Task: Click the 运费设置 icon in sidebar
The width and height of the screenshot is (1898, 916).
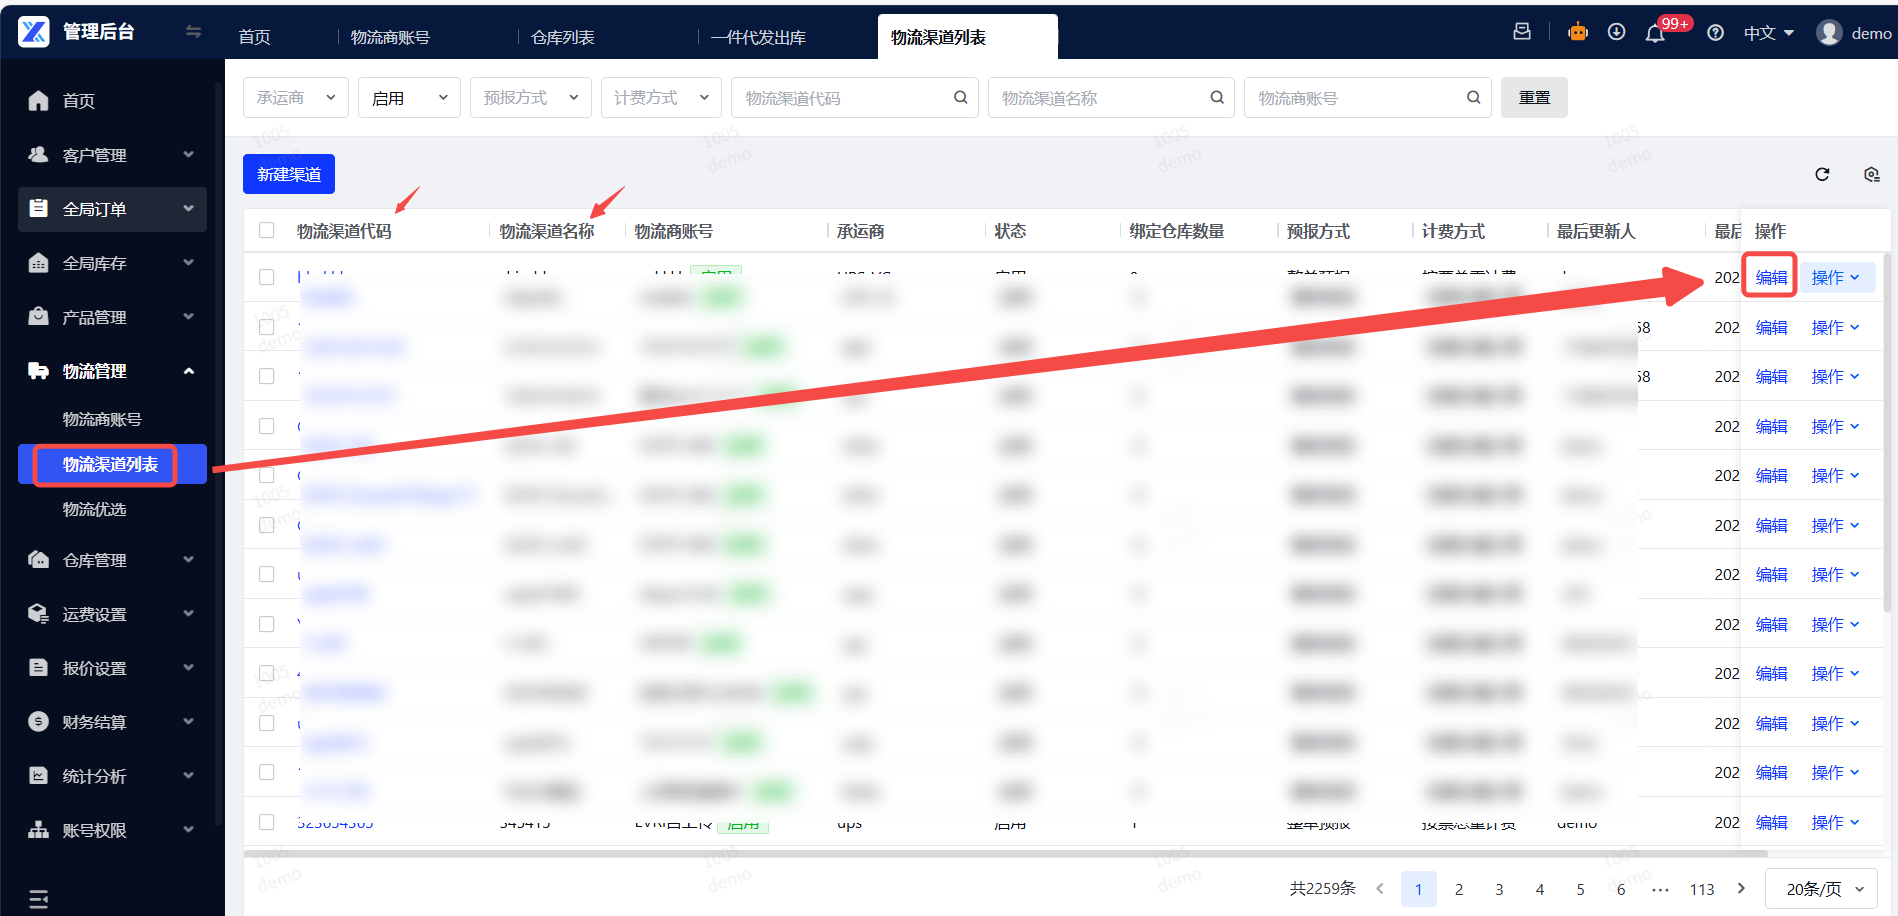Action: (x=38, y=614)
